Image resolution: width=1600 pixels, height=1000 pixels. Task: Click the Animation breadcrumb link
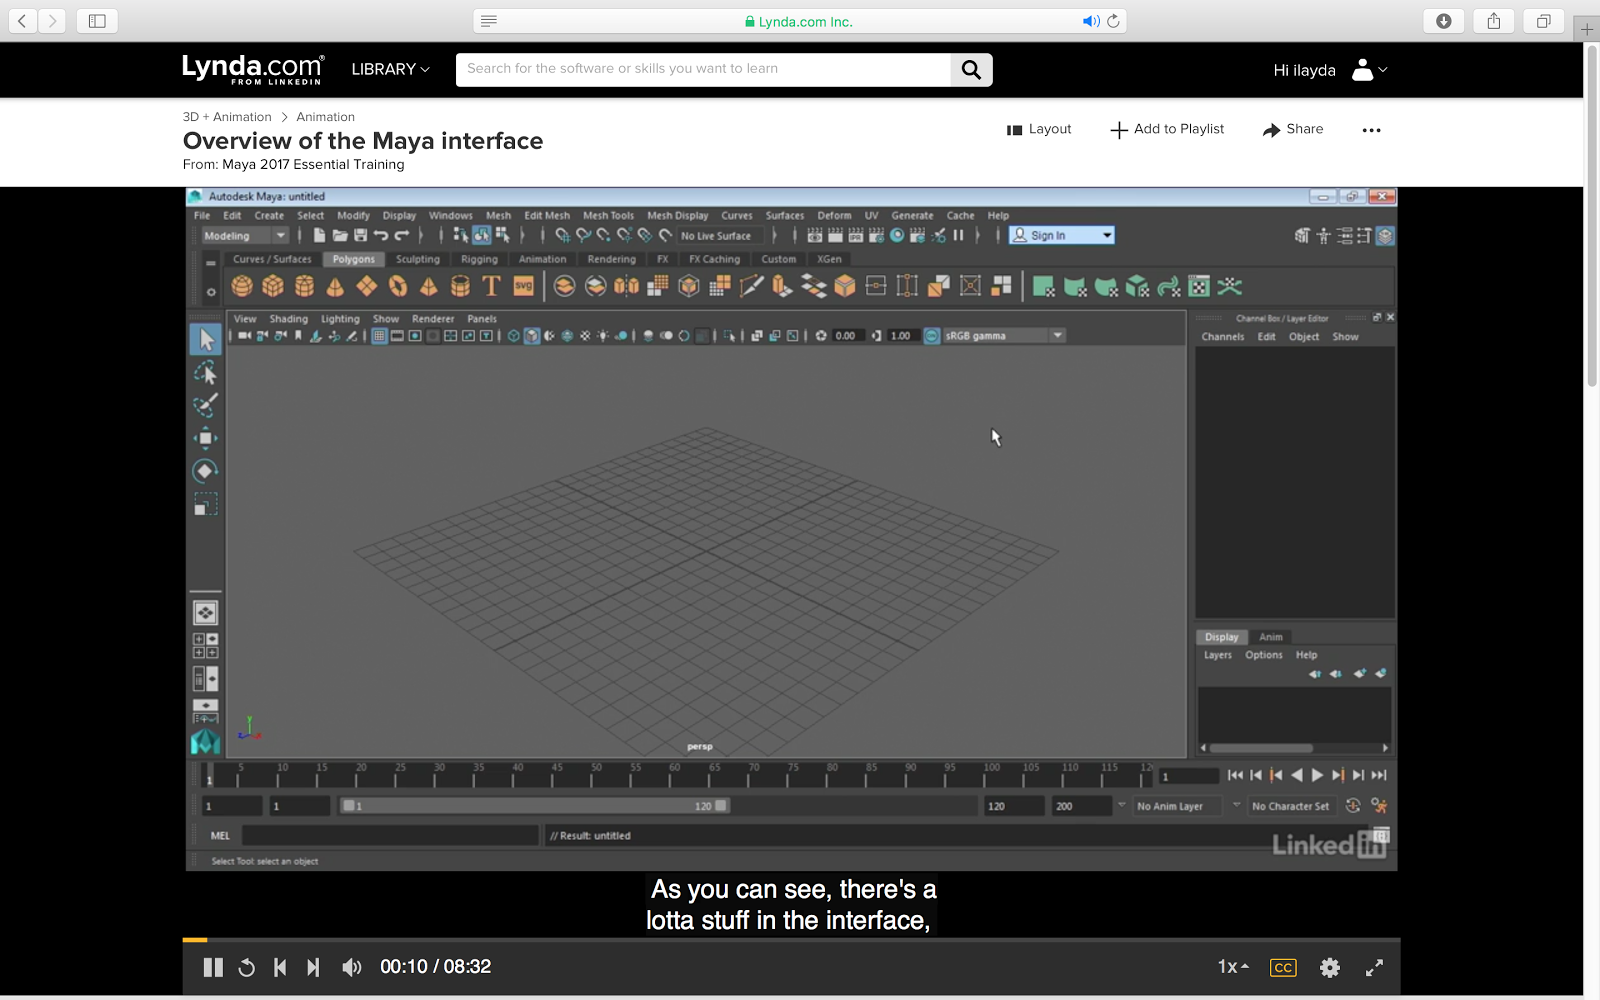(326, 117)
